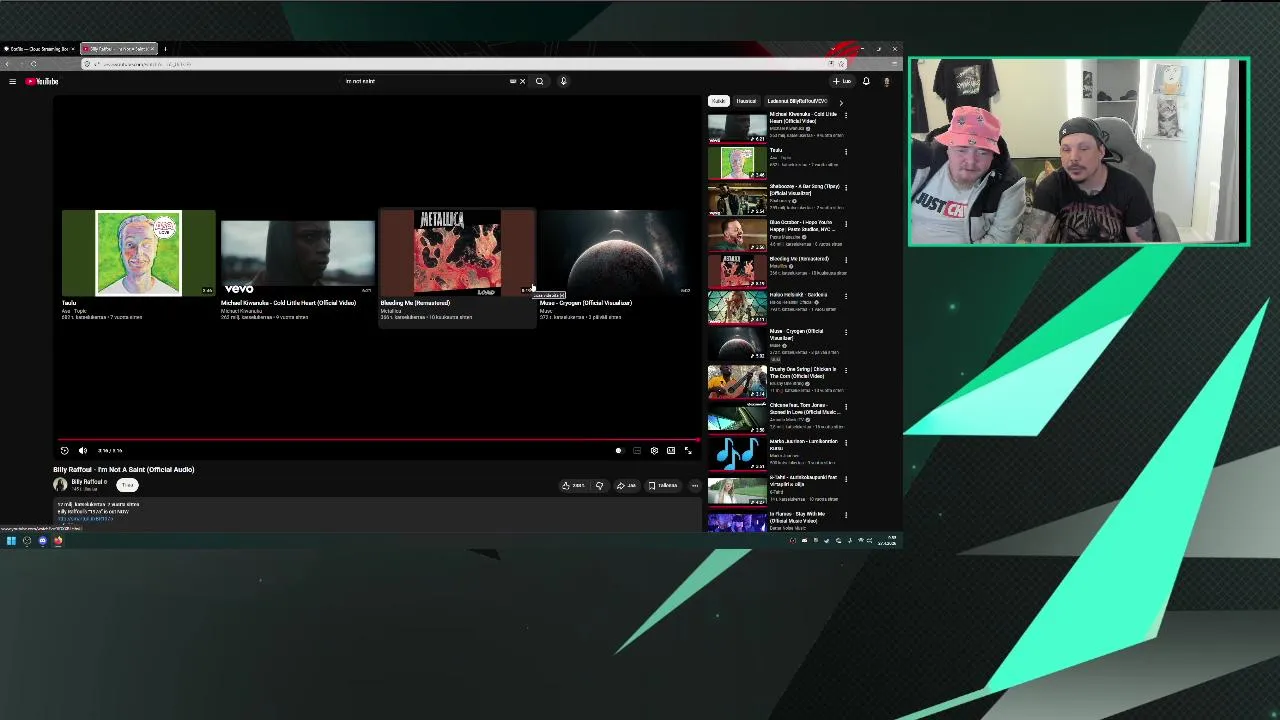Screen dimensions: 1280x720
Task: Like the video with thumbs up
Action: [573, 486]
